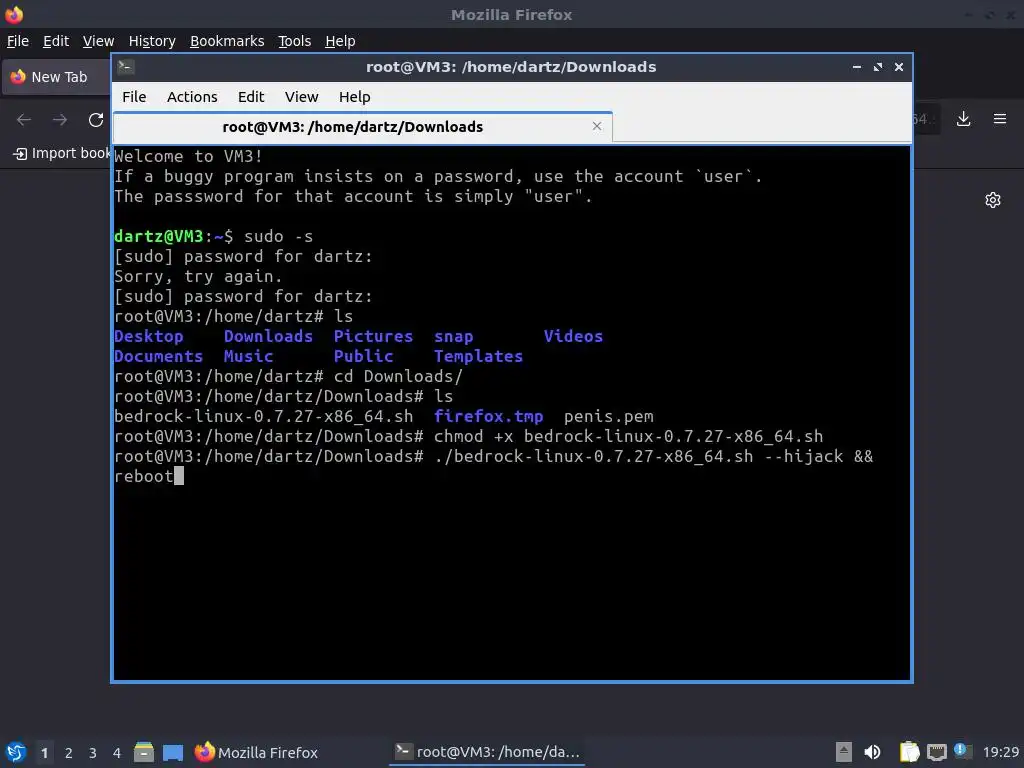
Task: Click firefox.tmp entry in terminal listing
Action: 488,417
